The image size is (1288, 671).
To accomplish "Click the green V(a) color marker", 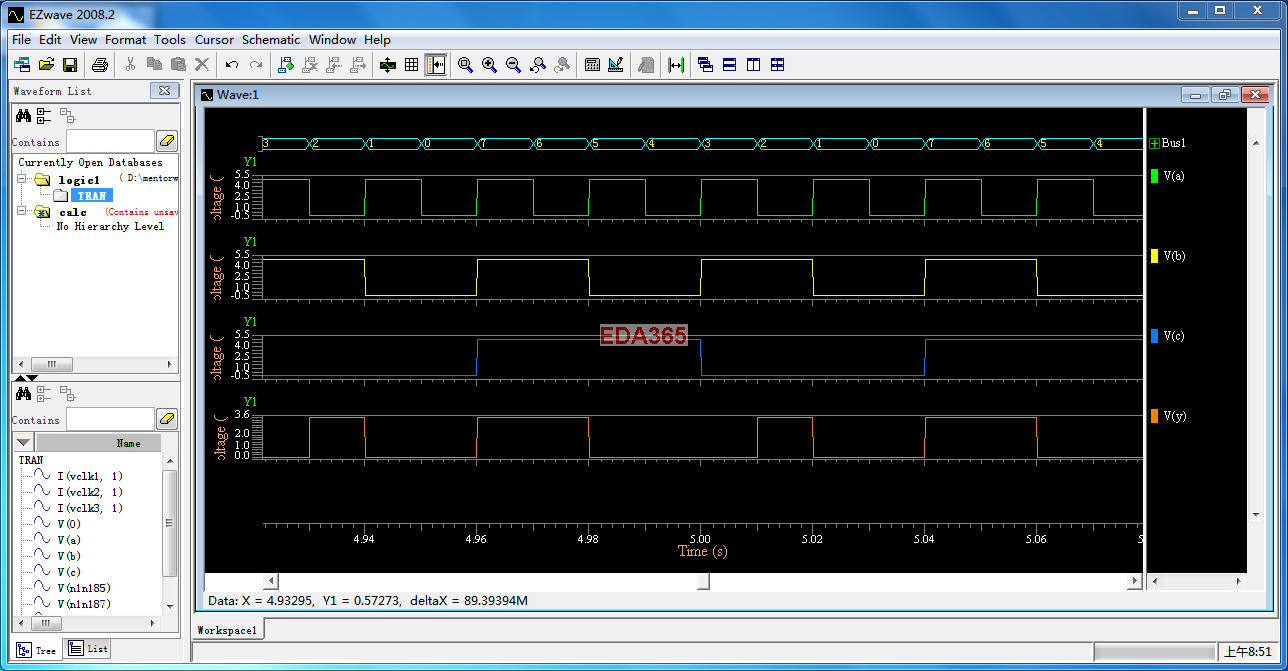I will click(x=1154, y=176).
